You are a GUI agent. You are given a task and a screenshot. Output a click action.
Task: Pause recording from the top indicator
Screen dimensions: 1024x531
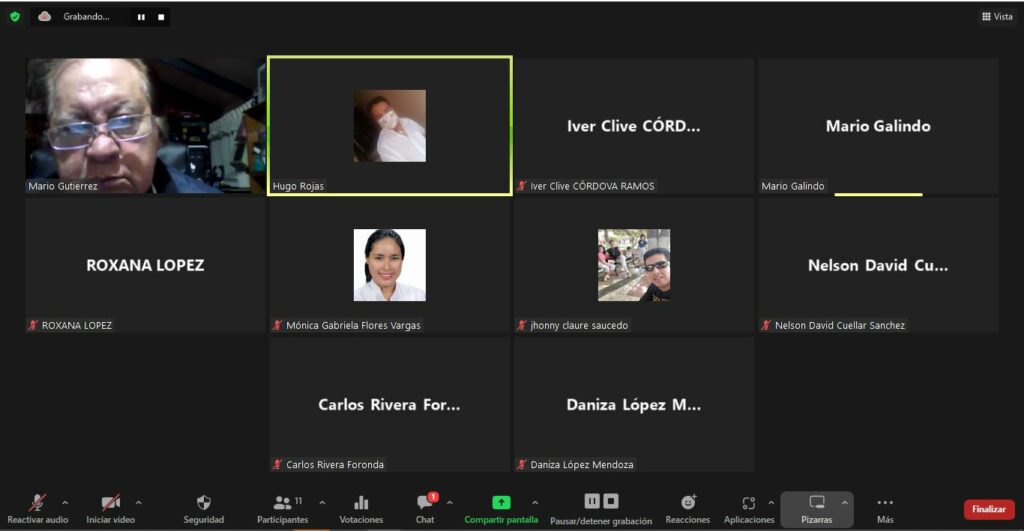[141, 17]
